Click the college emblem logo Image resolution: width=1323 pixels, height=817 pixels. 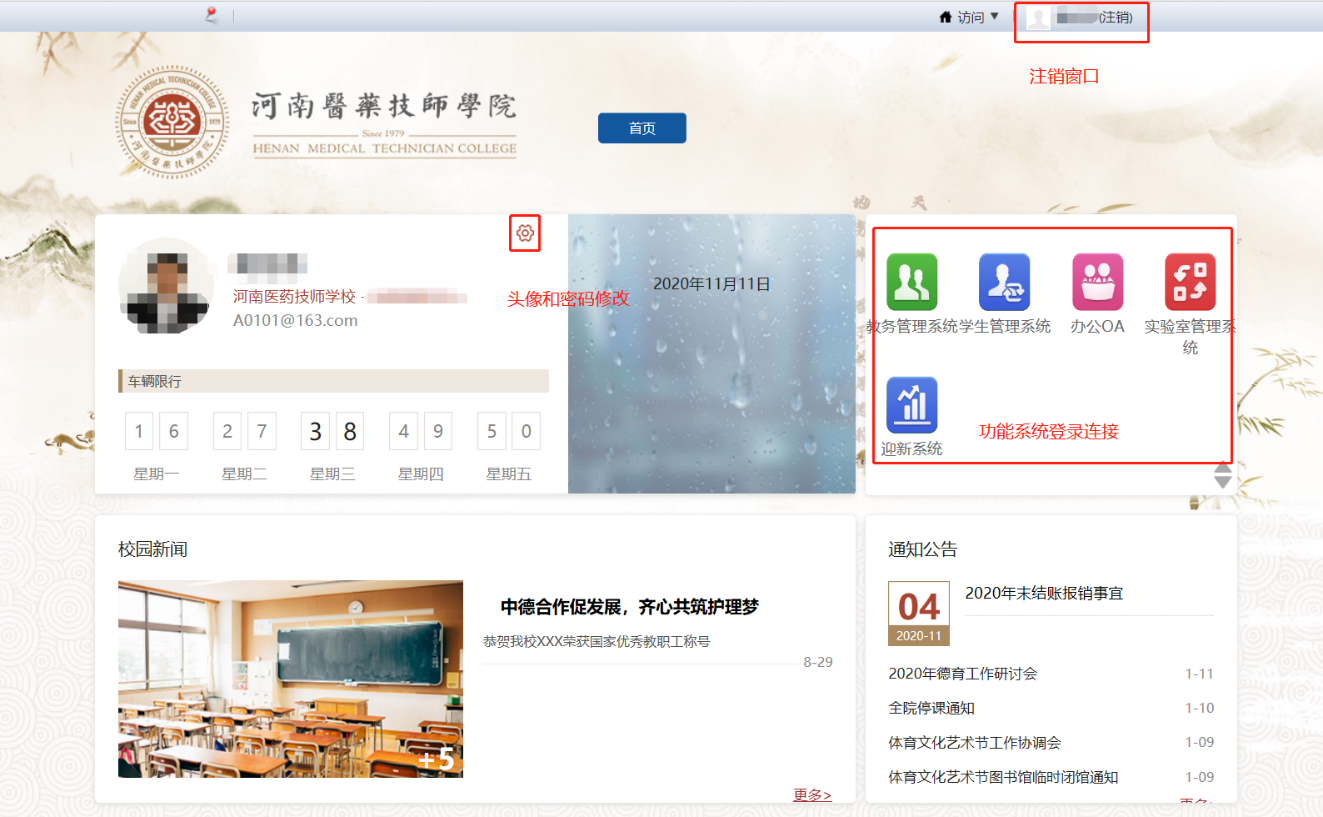pyautogui.click(x=172, y=123)
